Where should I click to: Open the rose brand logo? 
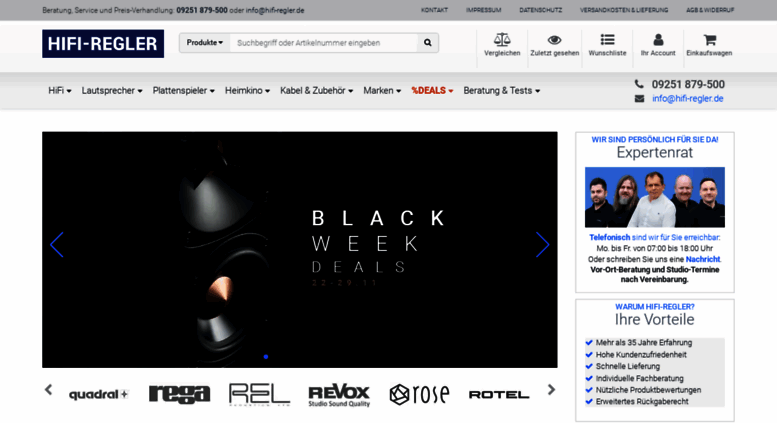[419, 394]
